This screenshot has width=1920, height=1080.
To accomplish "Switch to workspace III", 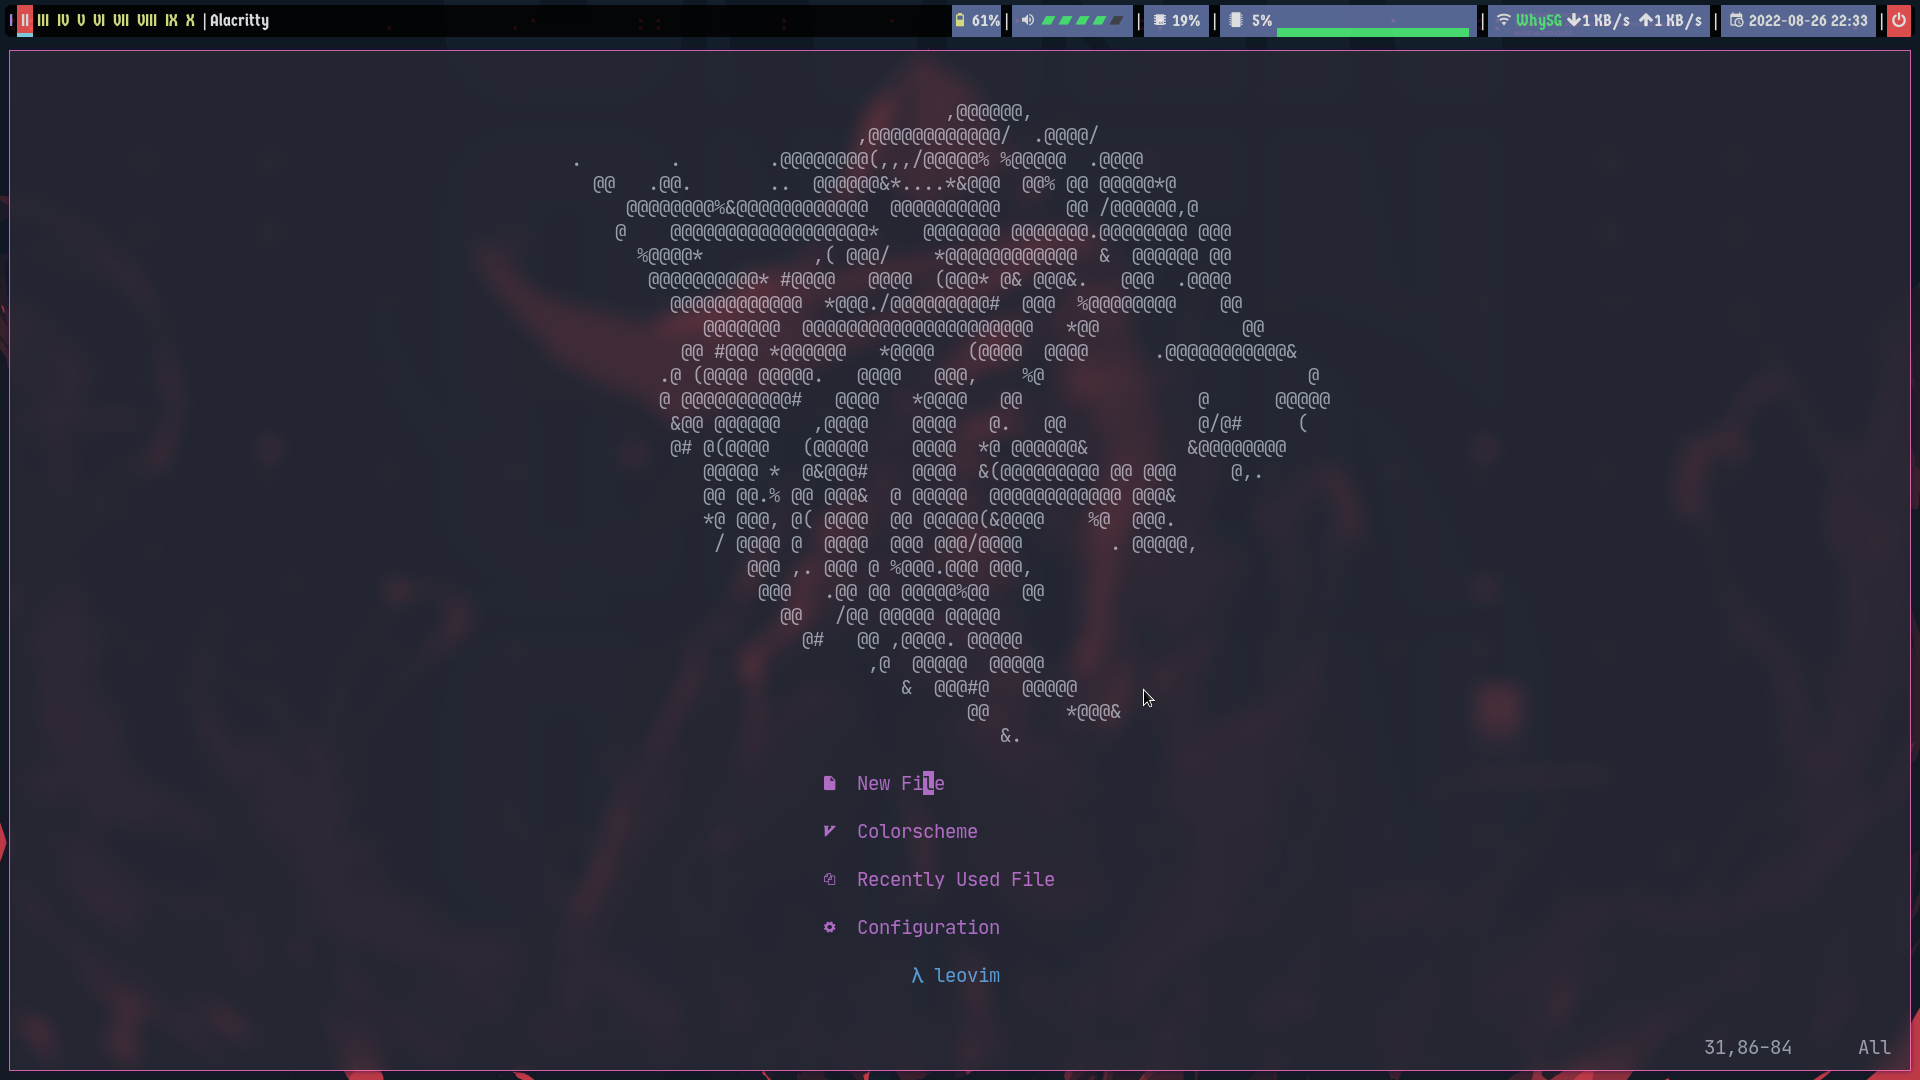I will [x=43, y=20].
